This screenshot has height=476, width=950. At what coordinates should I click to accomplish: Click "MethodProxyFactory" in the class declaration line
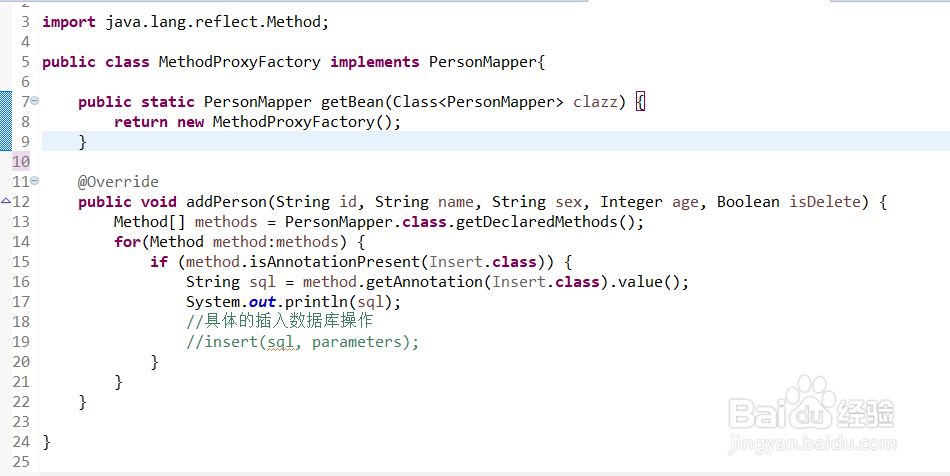point(239,62)
